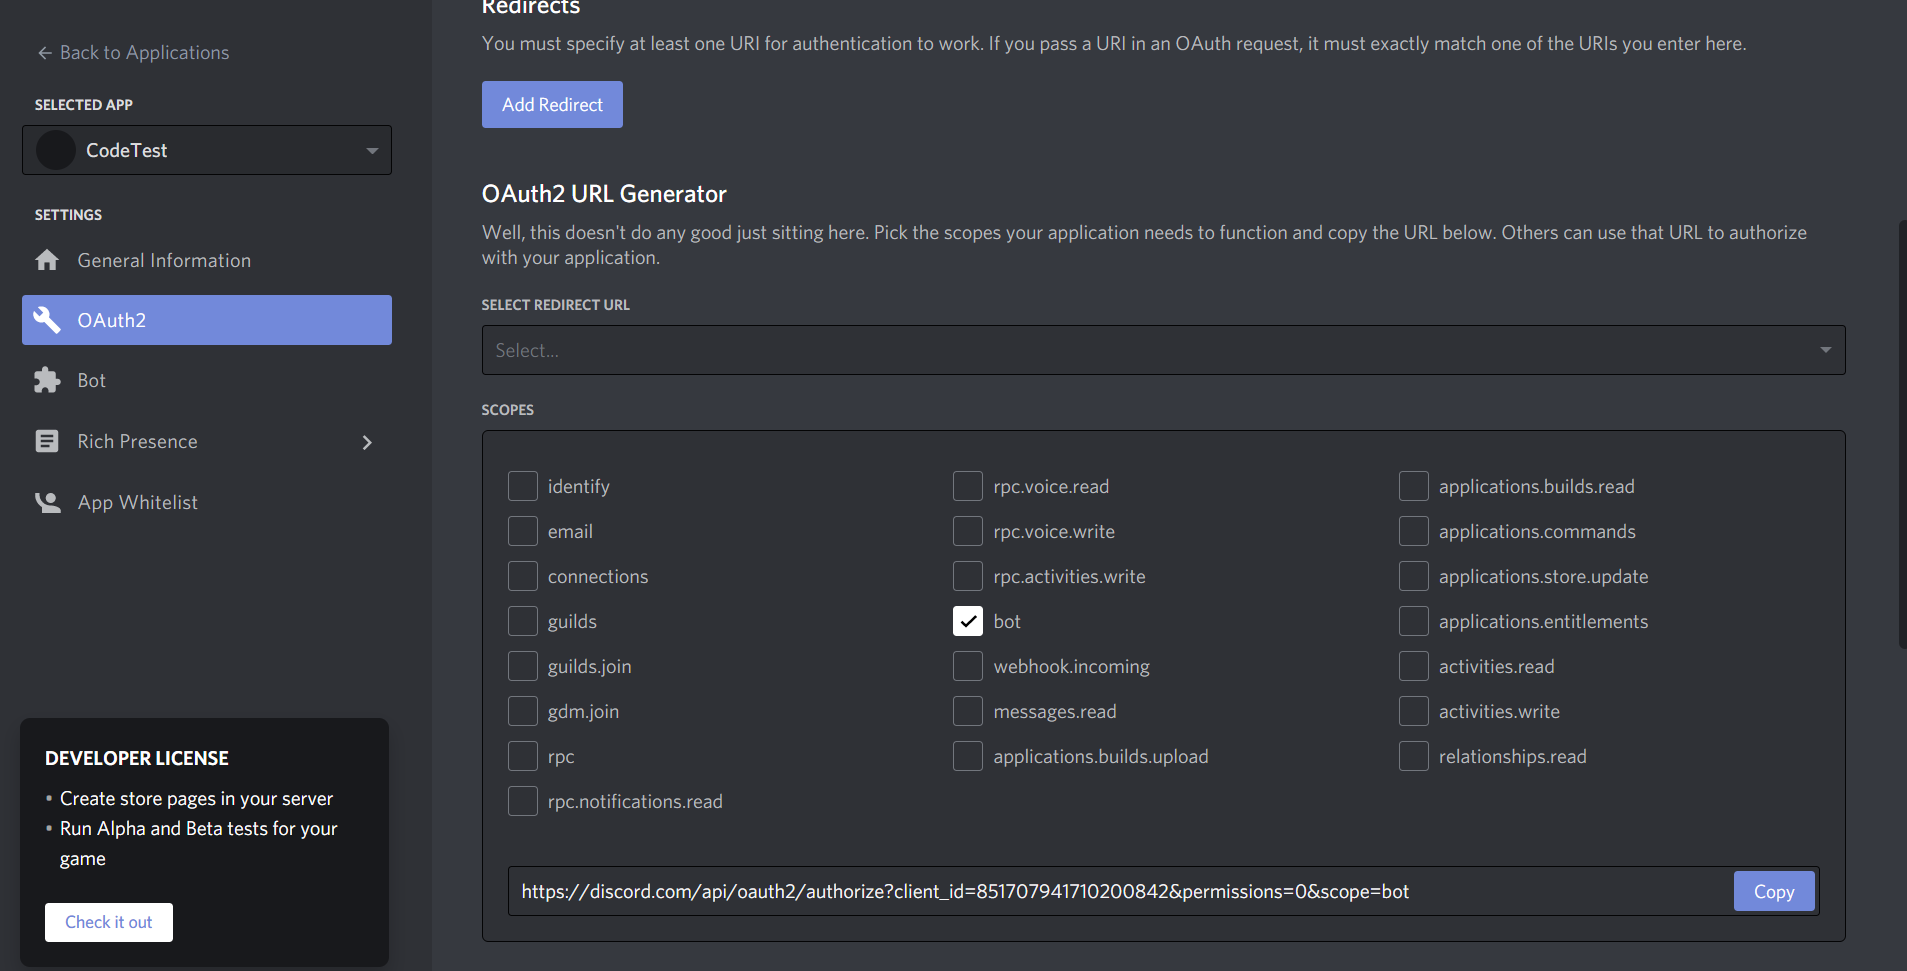Click the Add Redirect button
Viewport: 1907px width, 971px height.
click(552, 104)
